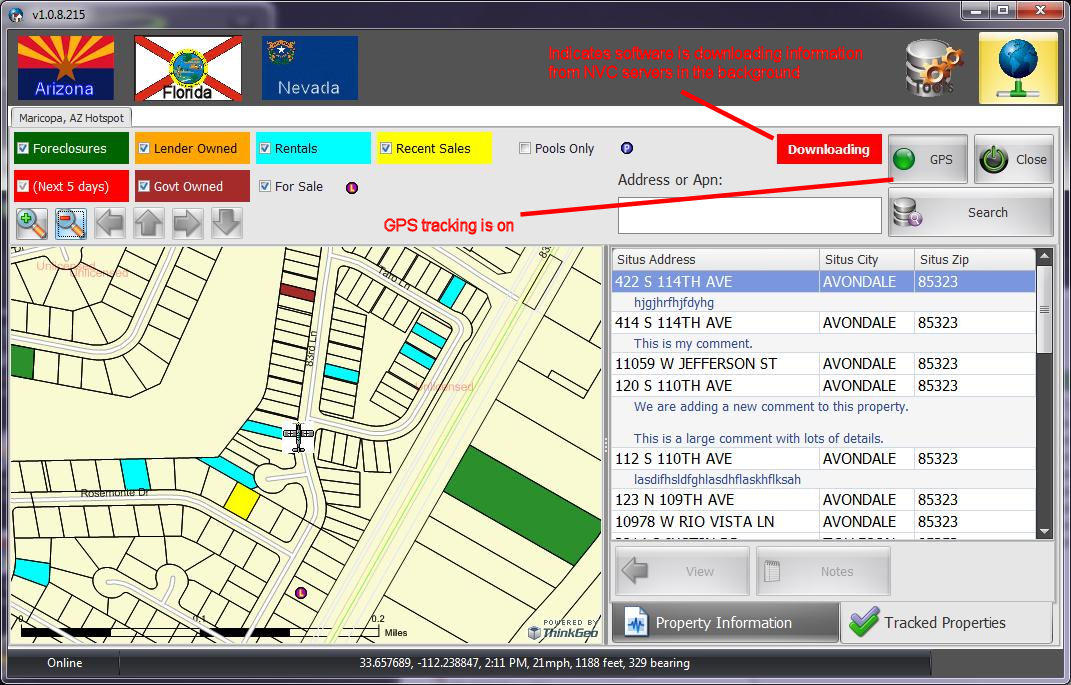The width and height of the screenshot is (1071, 685).
Task: Click the View button
Action: 682,571
